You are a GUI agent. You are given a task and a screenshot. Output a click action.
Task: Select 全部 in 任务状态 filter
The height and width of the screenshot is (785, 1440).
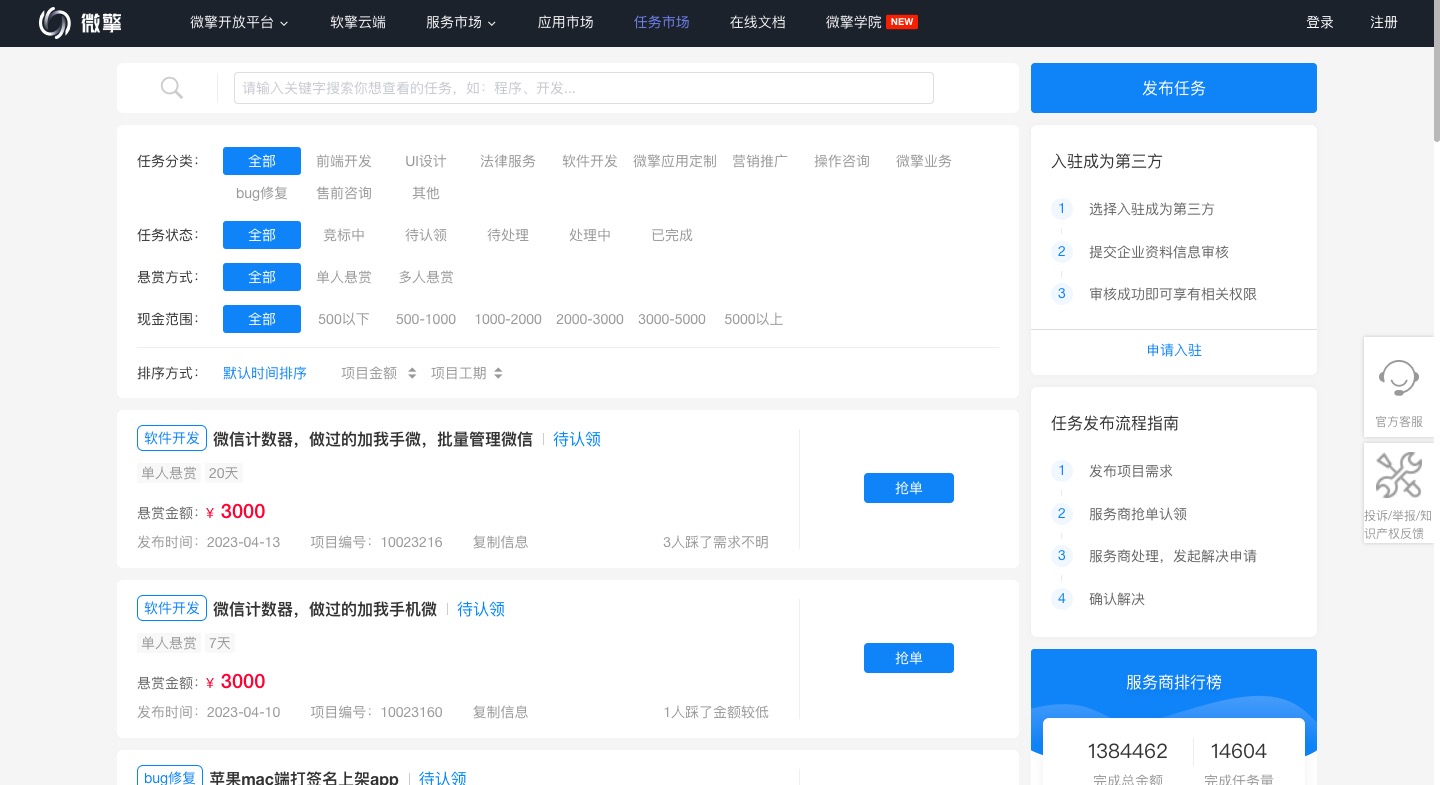tap(262, 235)
